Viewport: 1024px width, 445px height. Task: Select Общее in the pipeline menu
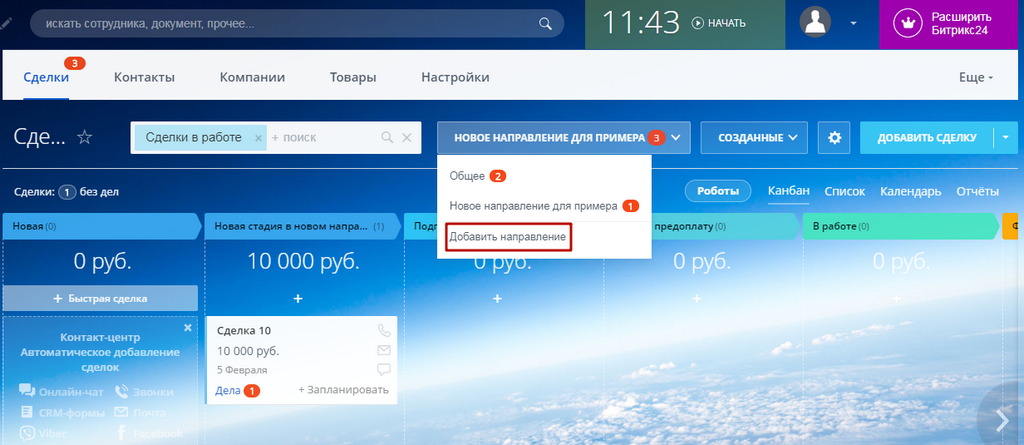tap(467, 176)
